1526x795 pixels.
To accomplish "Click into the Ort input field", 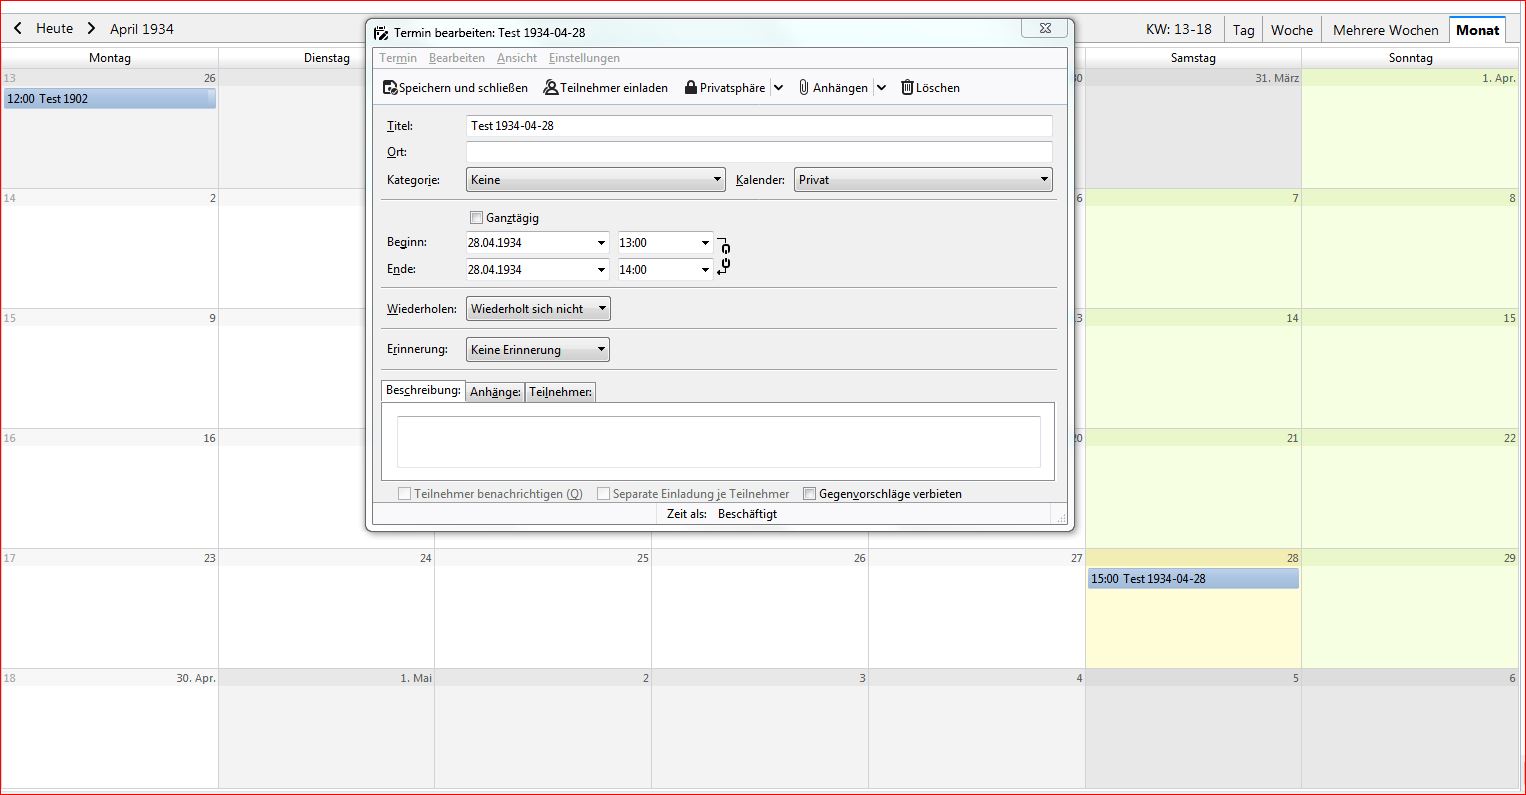I will (x=758, y=152).
